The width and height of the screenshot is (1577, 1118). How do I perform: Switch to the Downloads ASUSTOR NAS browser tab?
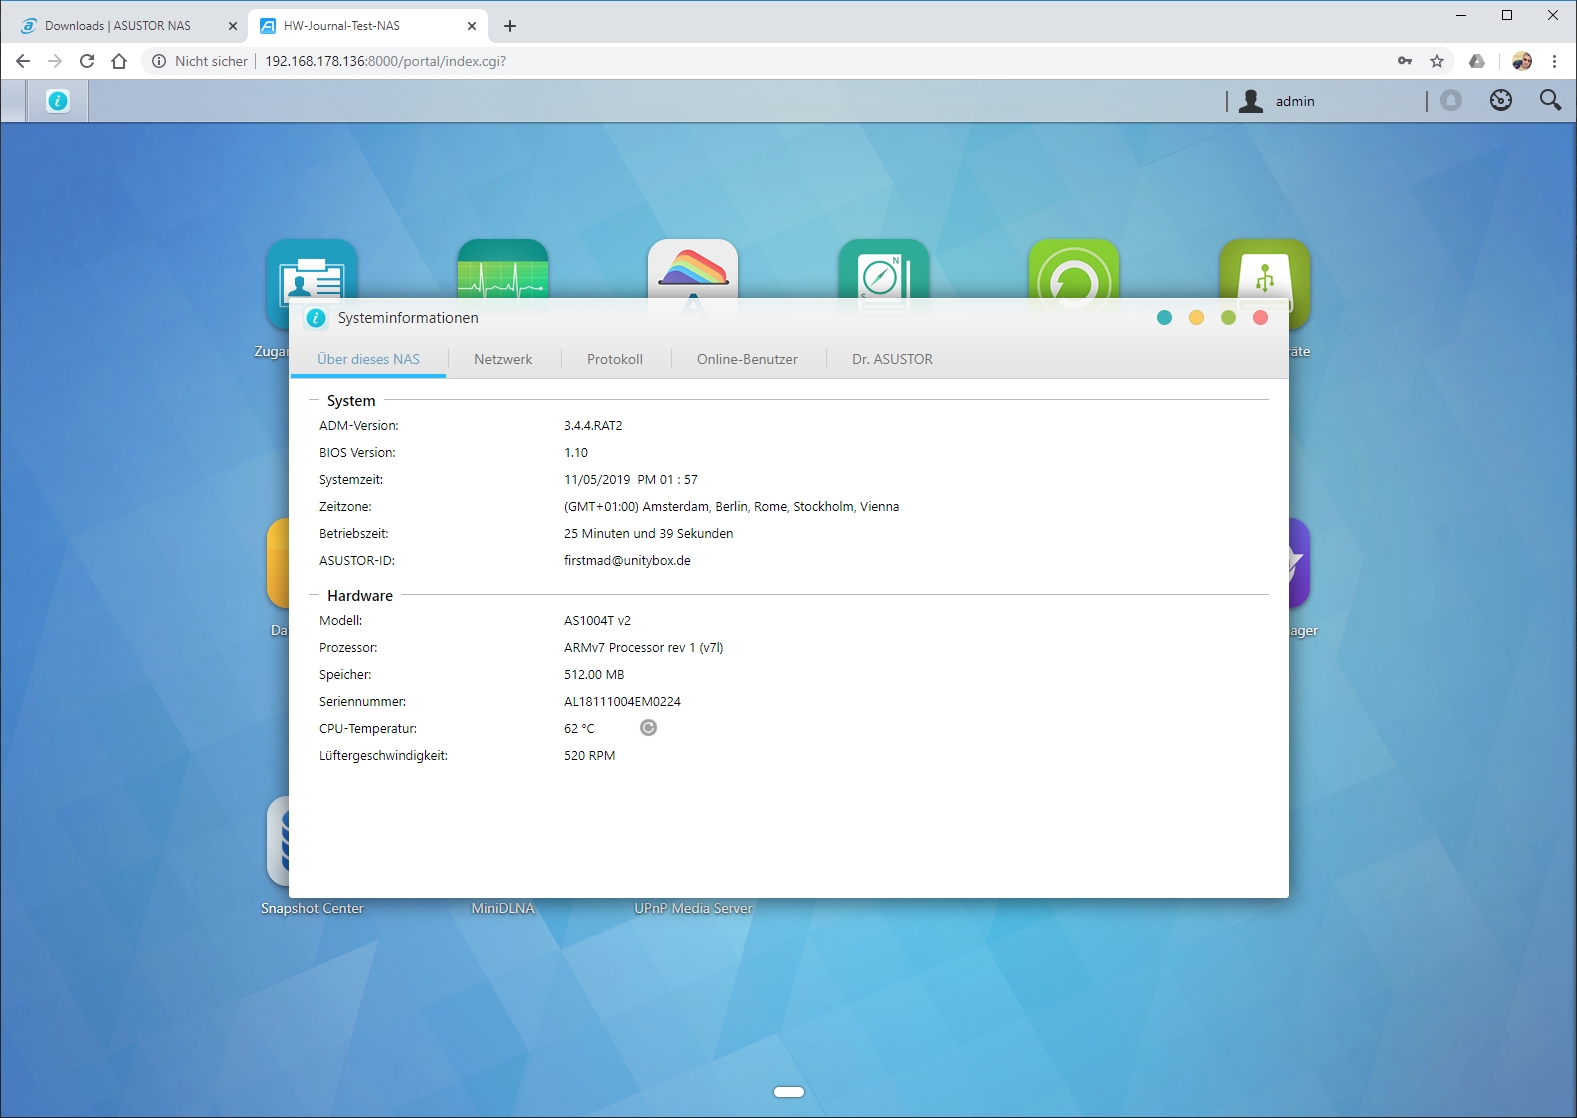[x=118, y=26]
